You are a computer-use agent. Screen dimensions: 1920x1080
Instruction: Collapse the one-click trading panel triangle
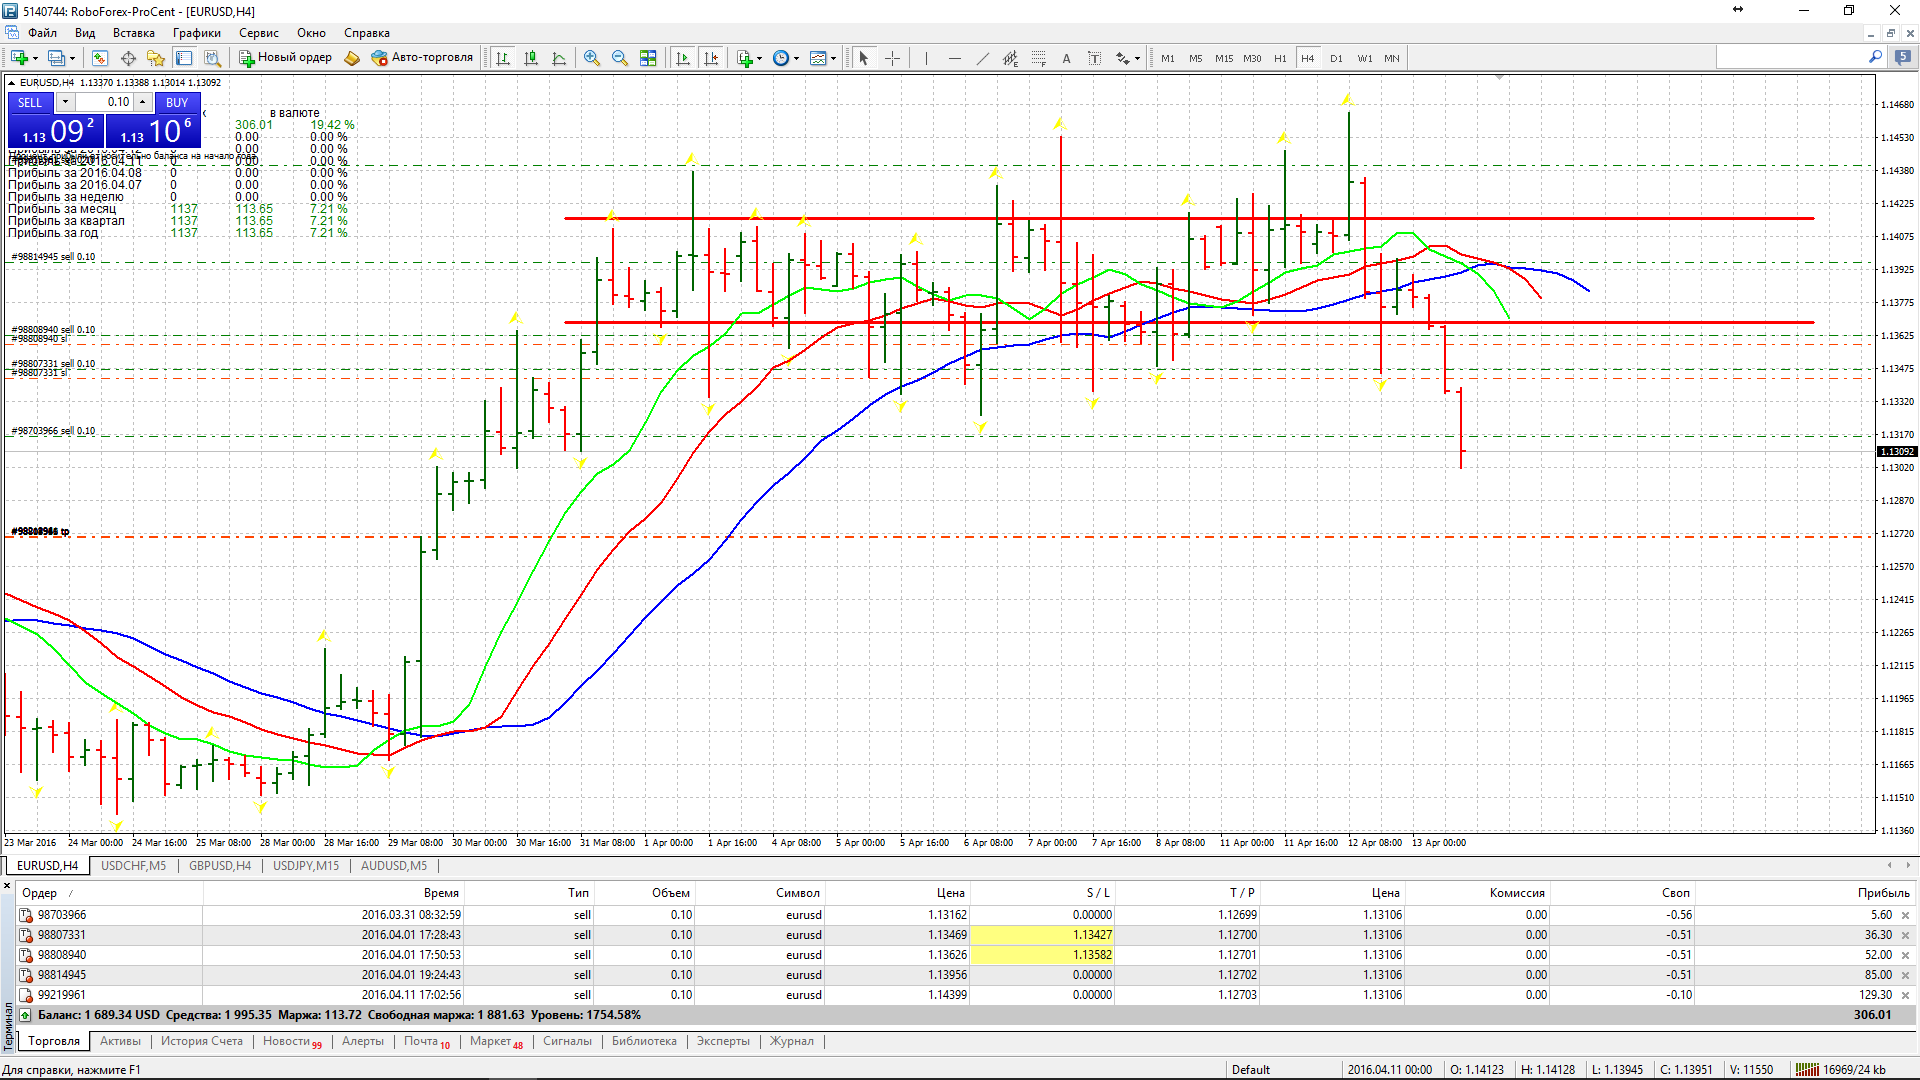[11, 83]
